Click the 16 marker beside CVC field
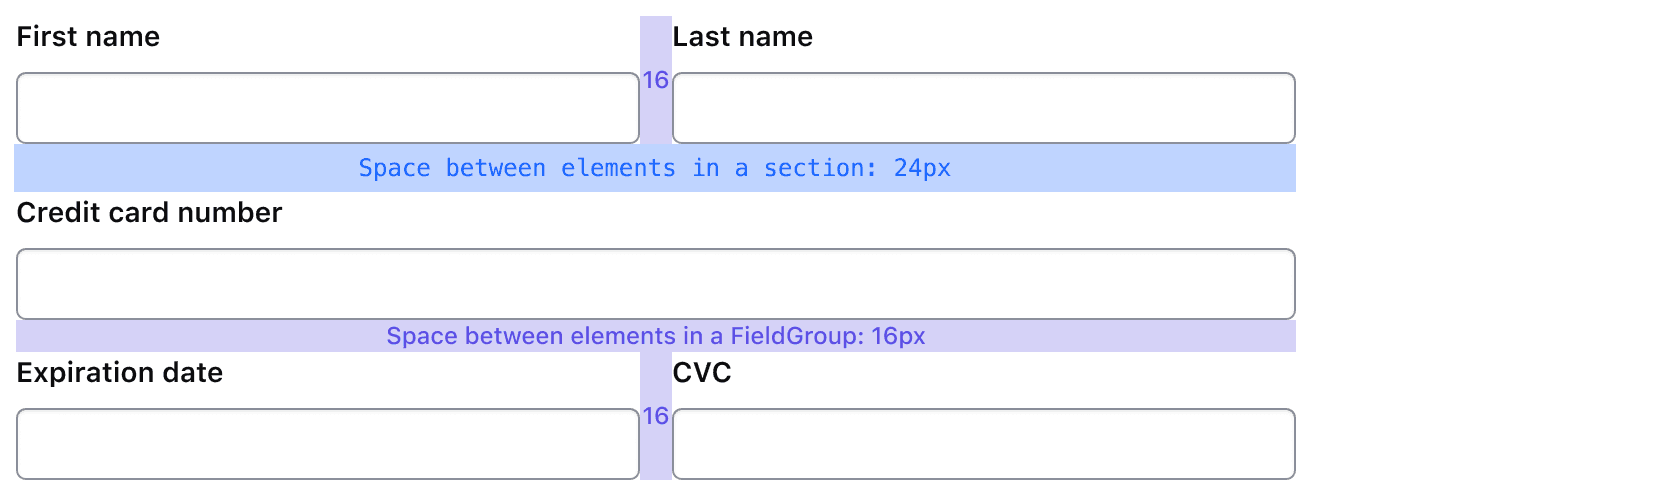 (x=655, y=416)
